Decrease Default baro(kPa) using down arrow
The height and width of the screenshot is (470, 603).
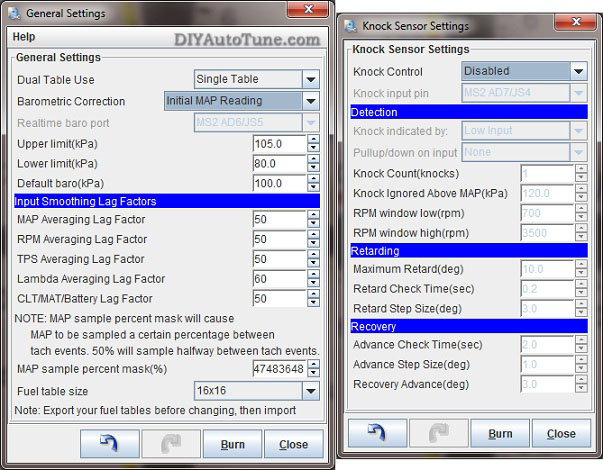(x=313, y=188)
